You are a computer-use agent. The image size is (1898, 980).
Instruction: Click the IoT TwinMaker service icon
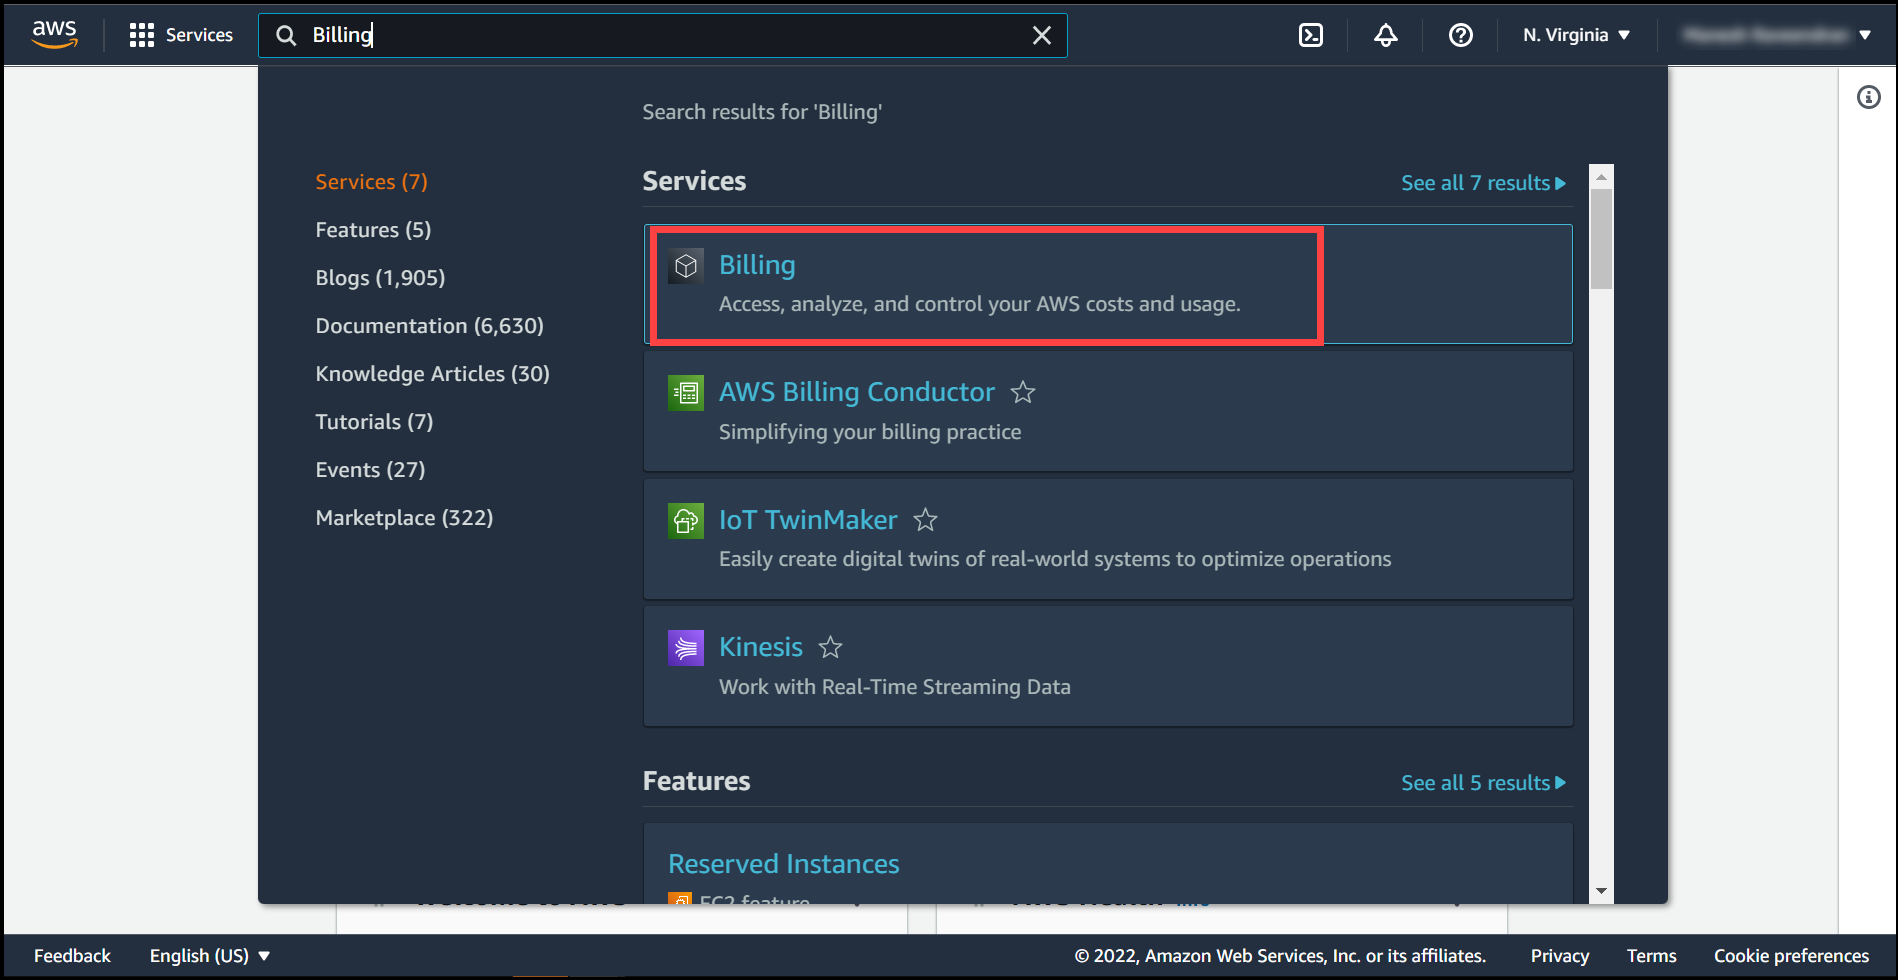point(686,521)
